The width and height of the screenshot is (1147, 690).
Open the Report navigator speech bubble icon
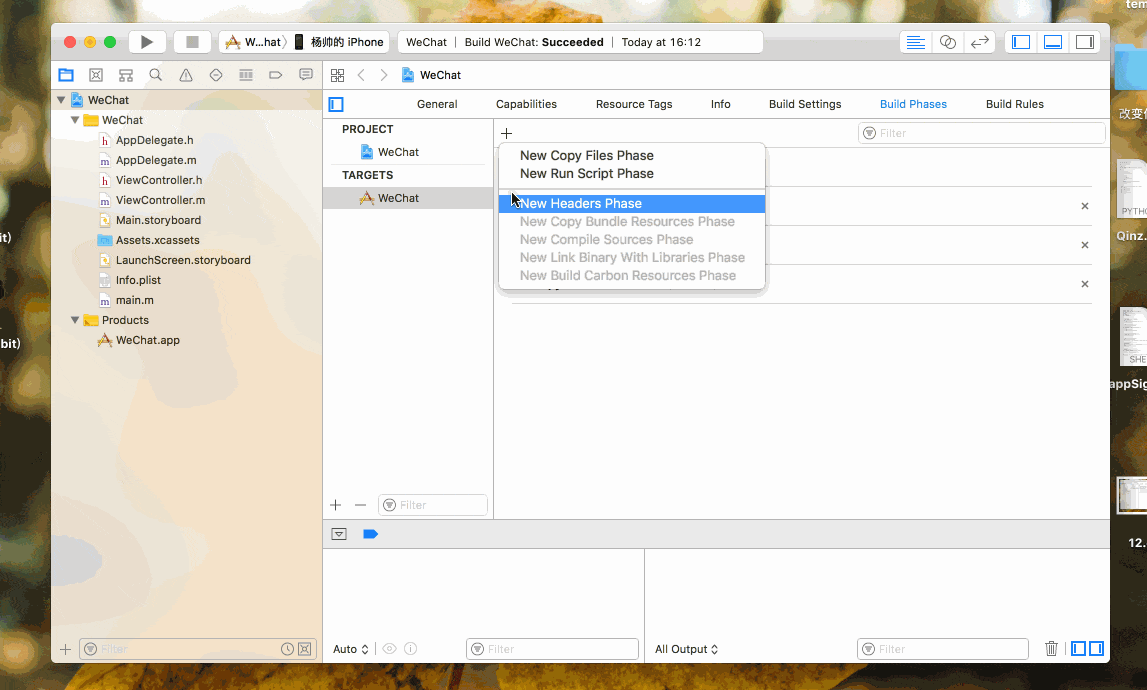(306, 75)
